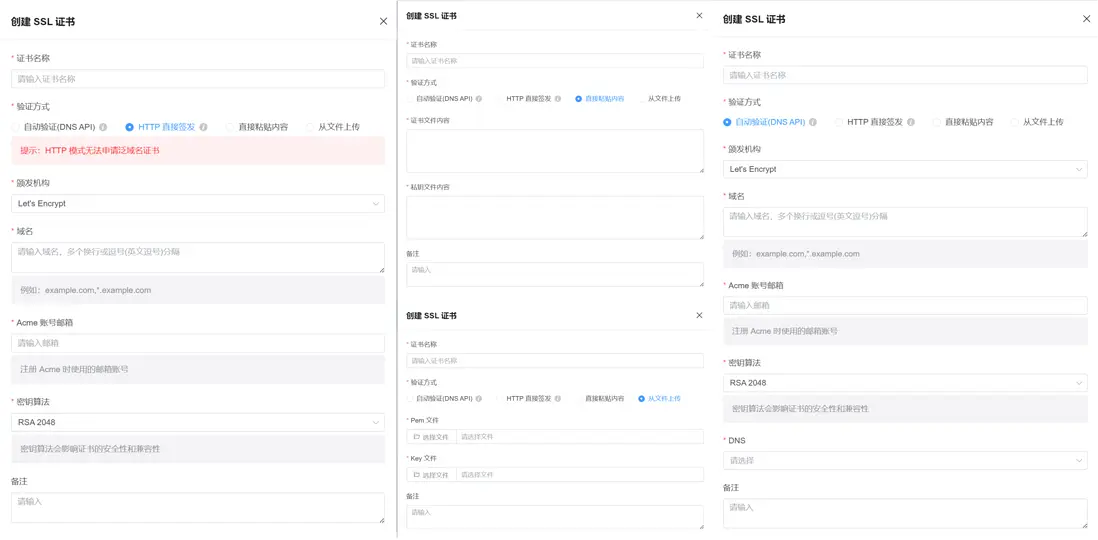
Task: Click 创建 SSL 证书 title of left dialog
Action: click(43, 22)
